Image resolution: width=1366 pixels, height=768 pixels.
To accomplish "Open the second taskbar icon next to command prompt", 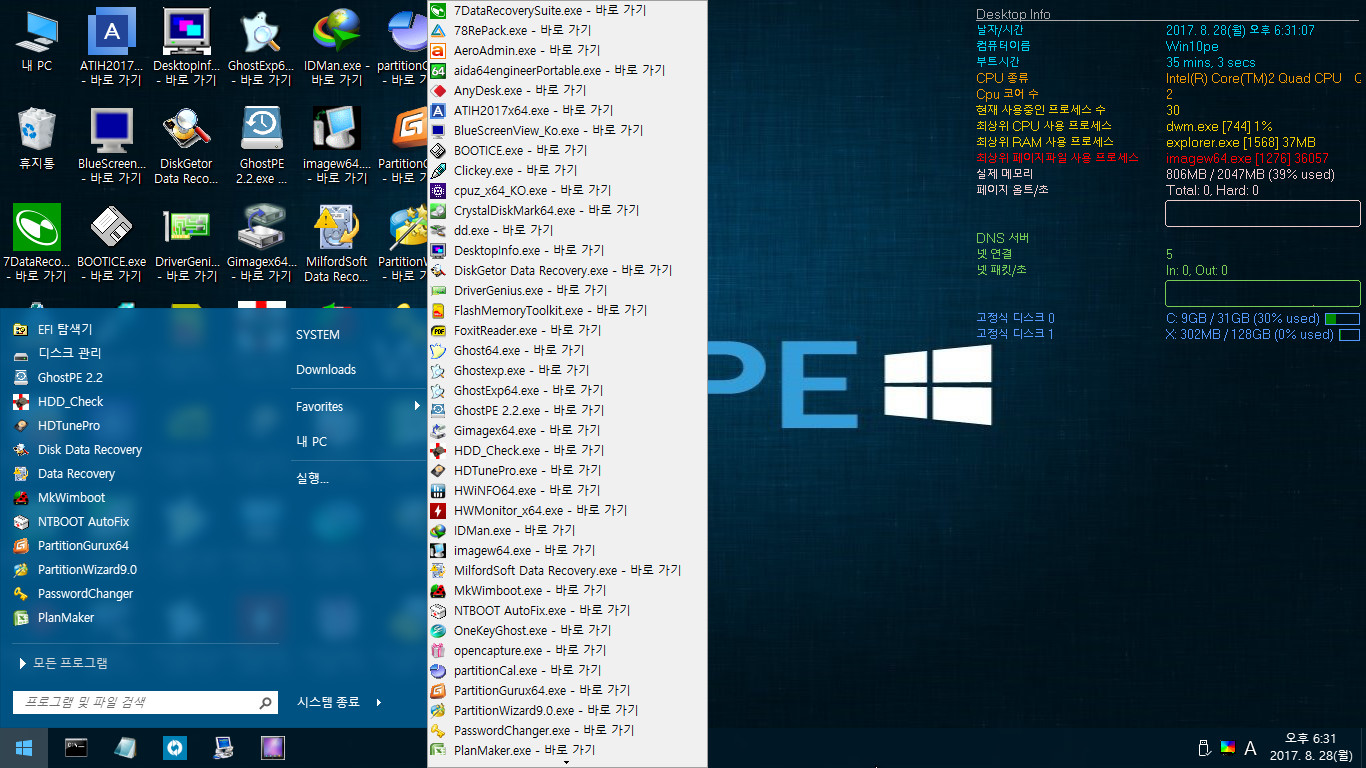I will [x=125, y=747].
